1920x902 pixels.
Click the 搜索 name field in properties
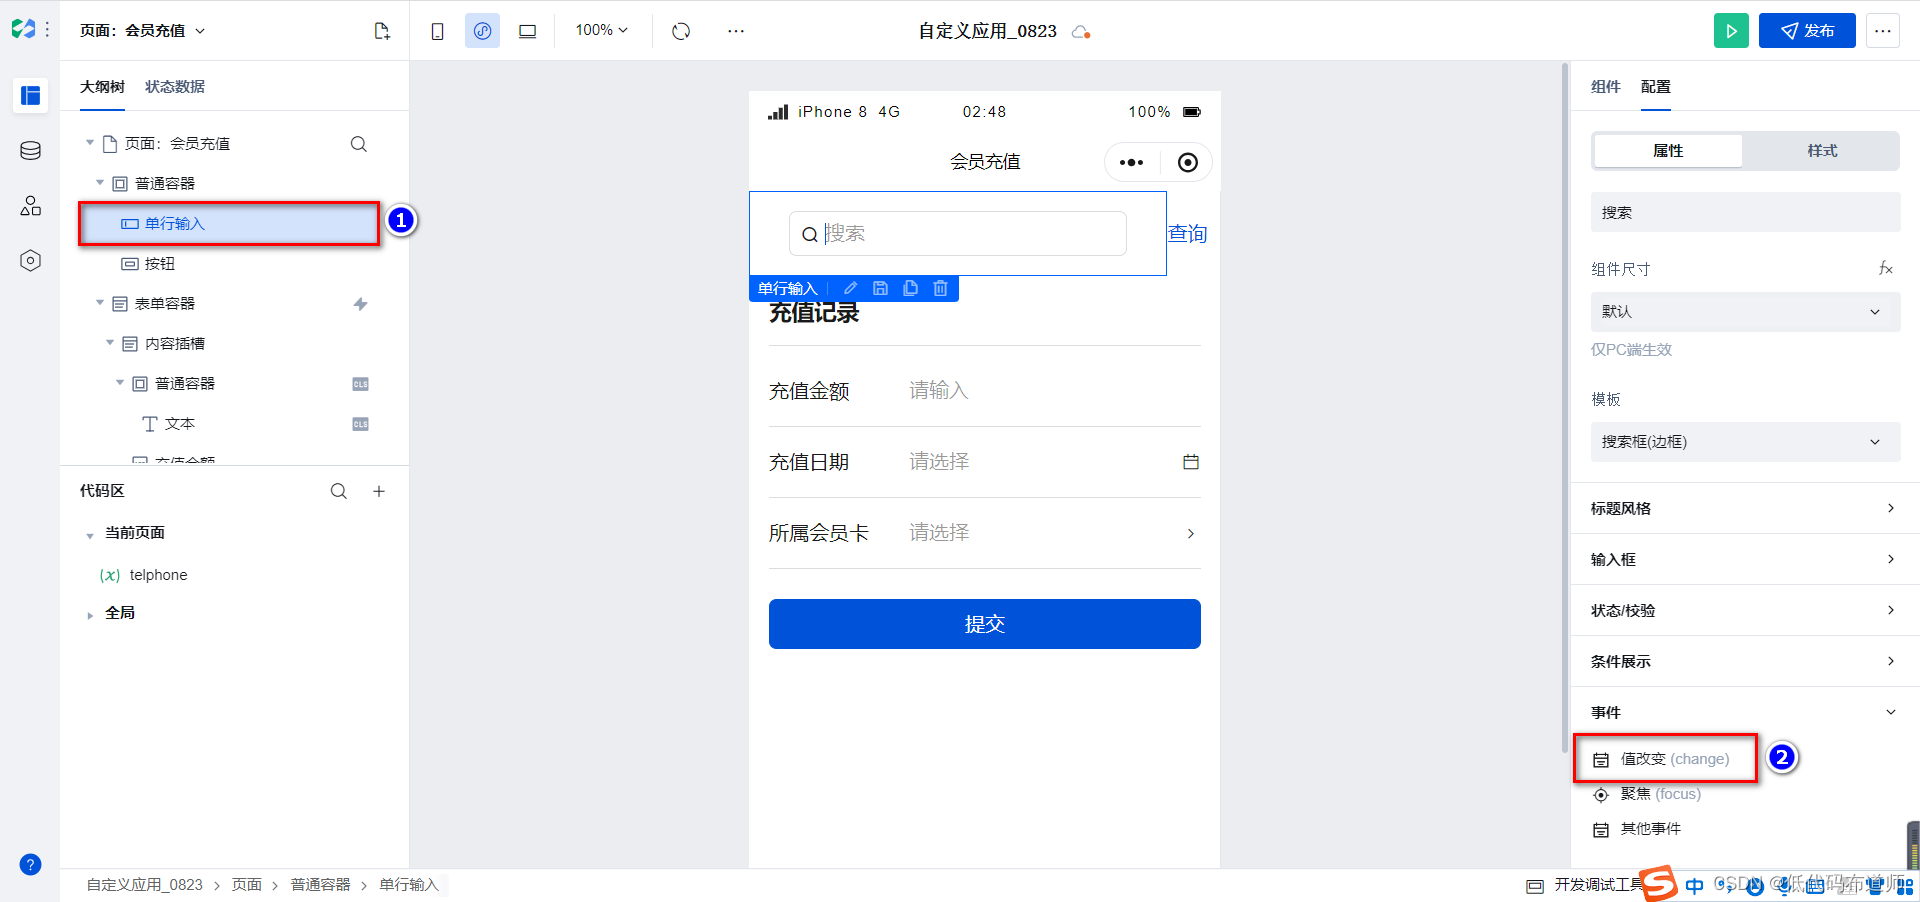(x=1745, y=212)
